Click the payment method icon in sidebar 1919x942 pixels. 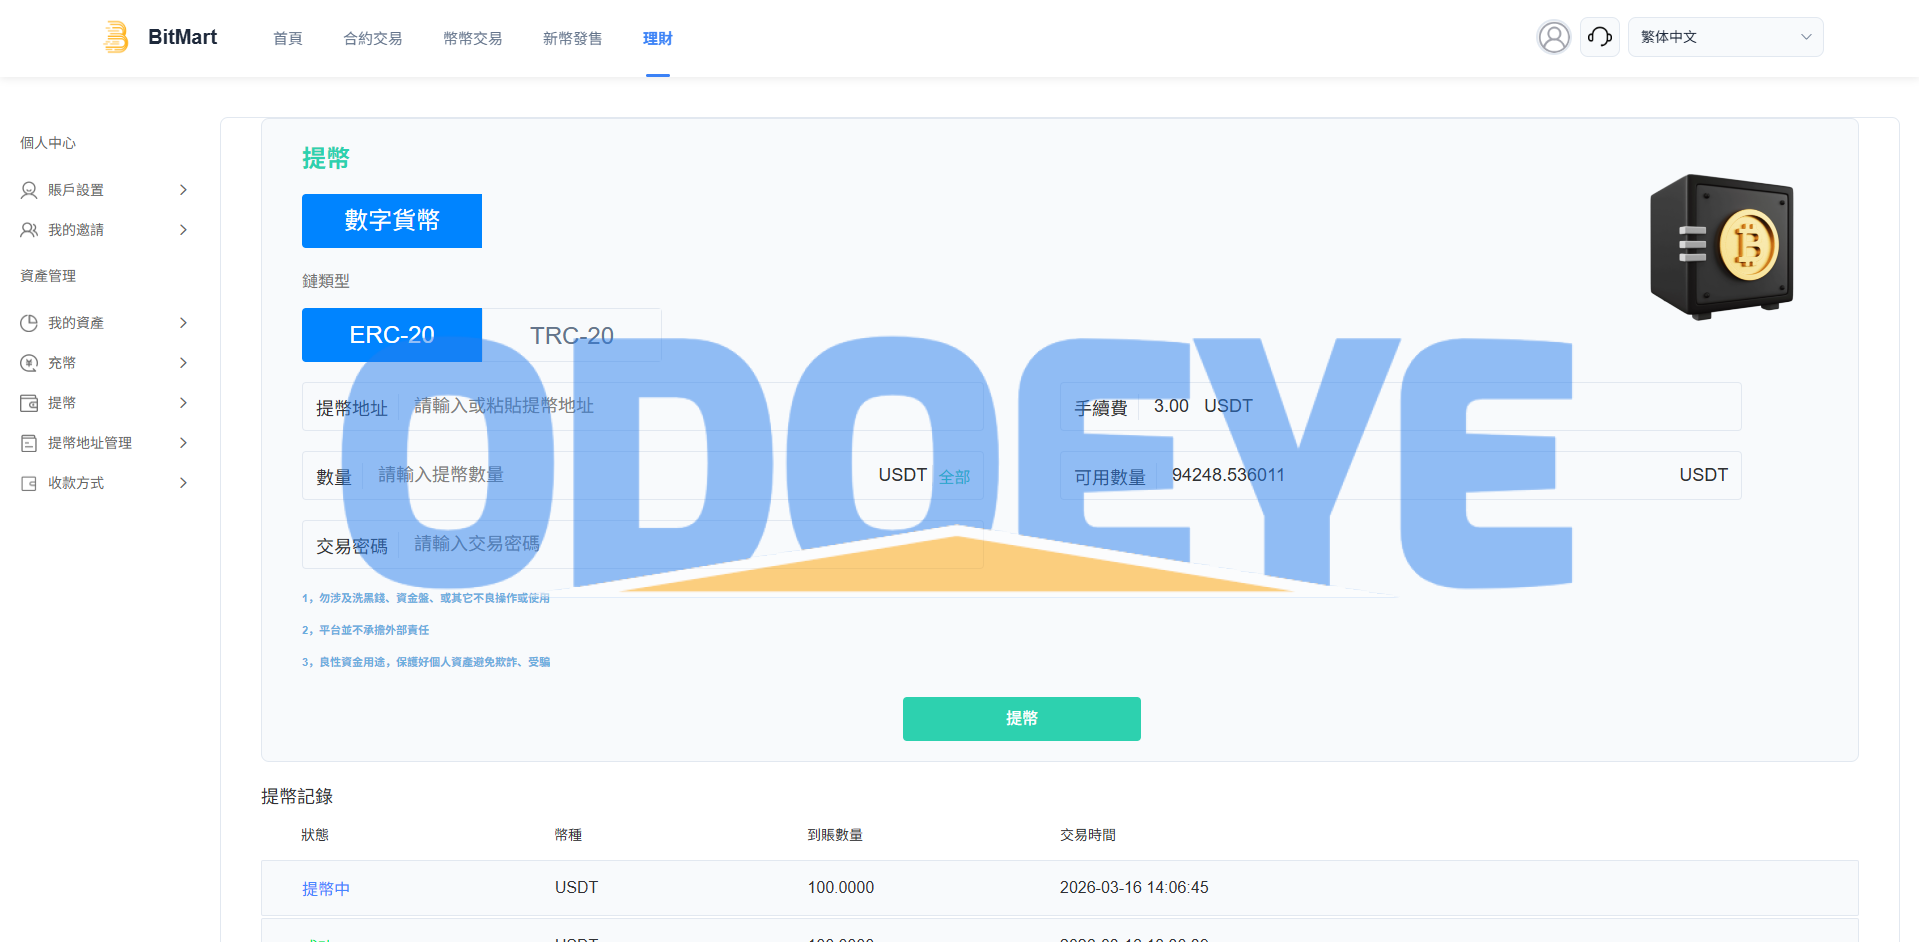point(29,483)
